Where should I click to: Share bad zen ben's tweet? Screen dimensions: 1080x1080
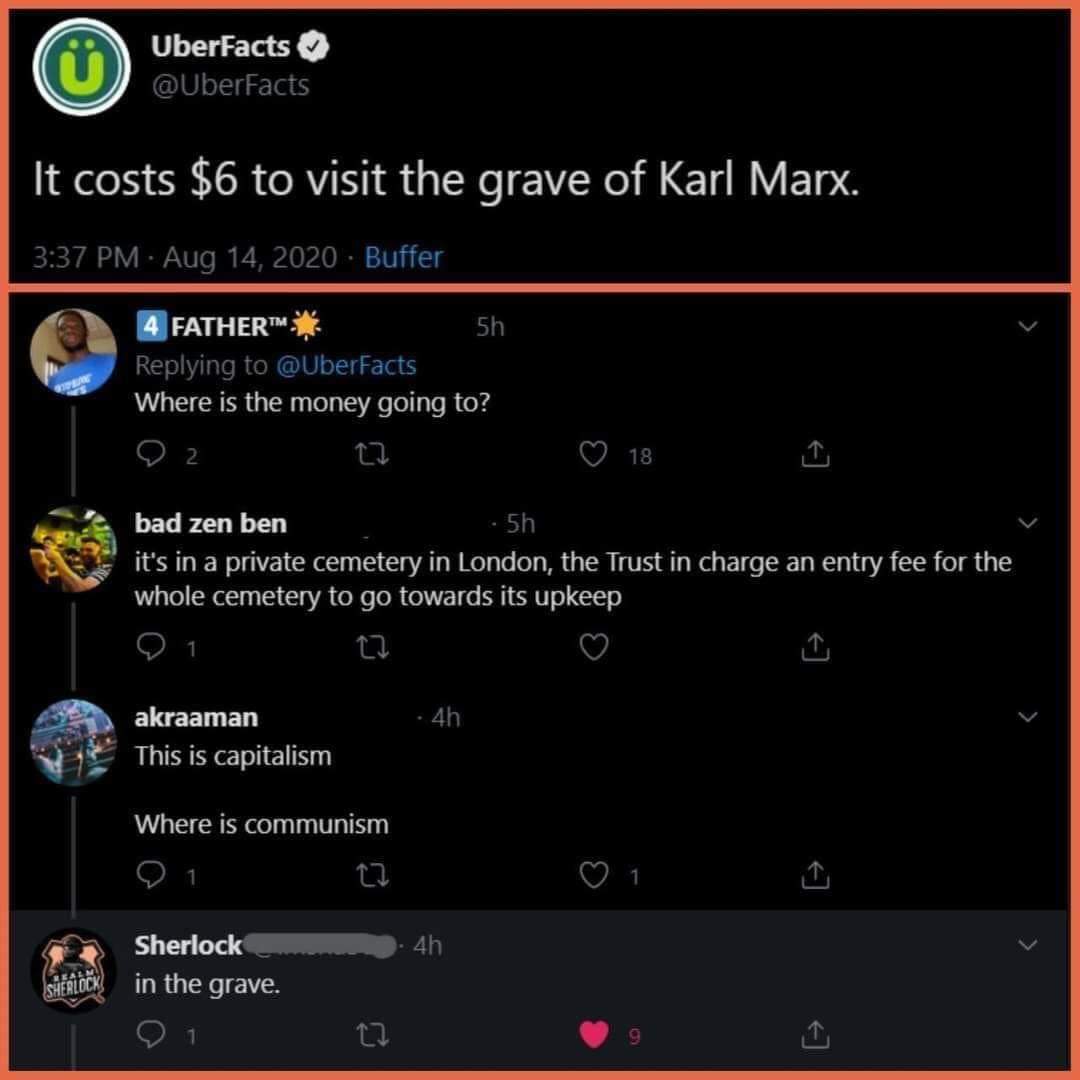click(815, 647)
